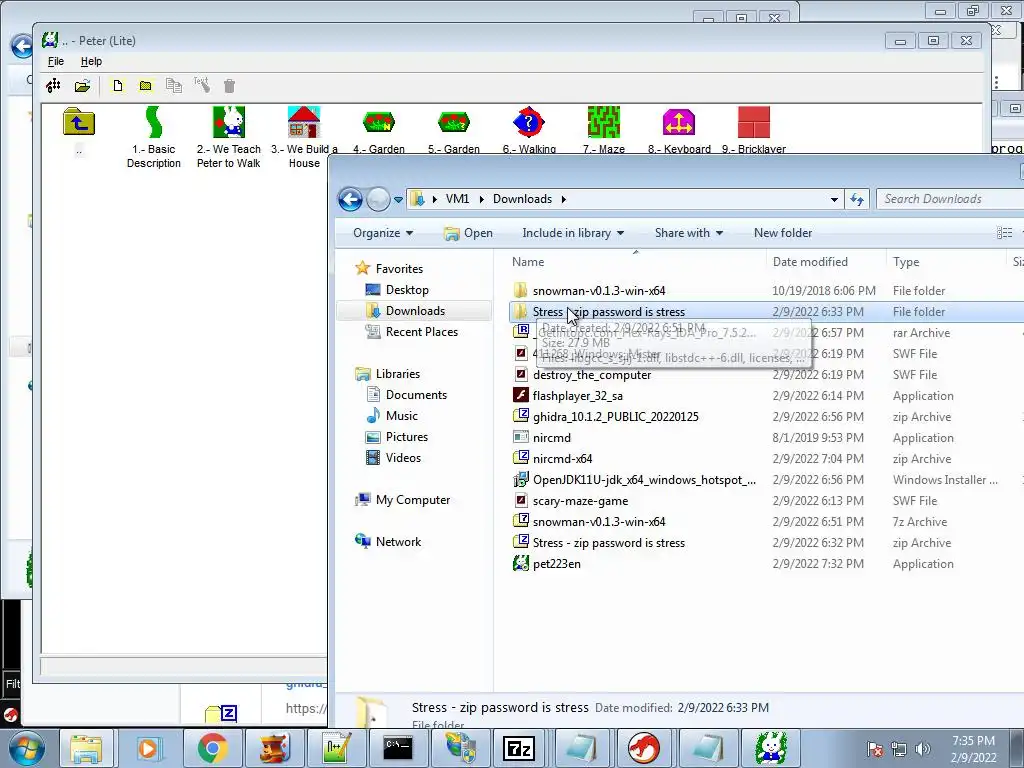Select the snowman-v0.1.3-win-x64 7z archive
This screenshot has height=768, width=1024.
click(599, 522)
